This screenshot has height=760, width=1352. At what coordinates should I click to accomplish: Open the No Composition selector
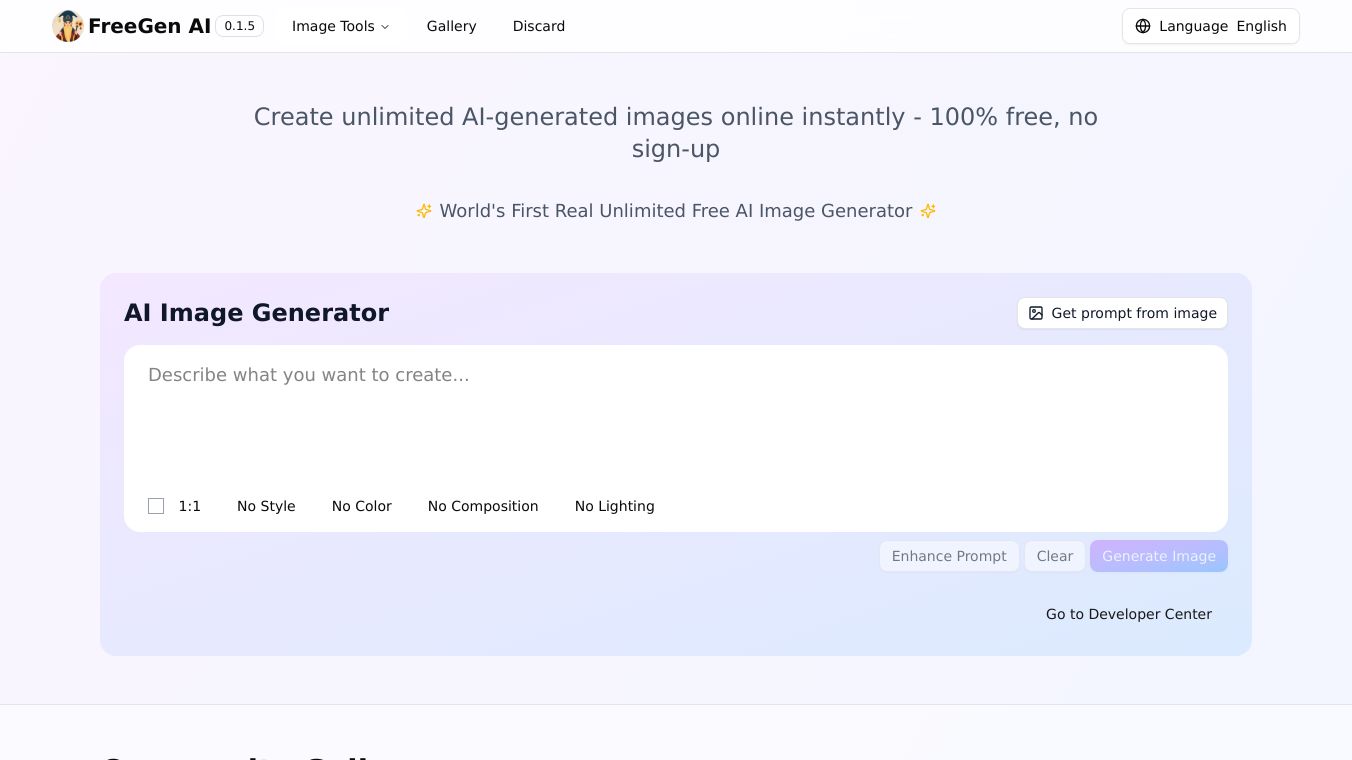[483, 506]
